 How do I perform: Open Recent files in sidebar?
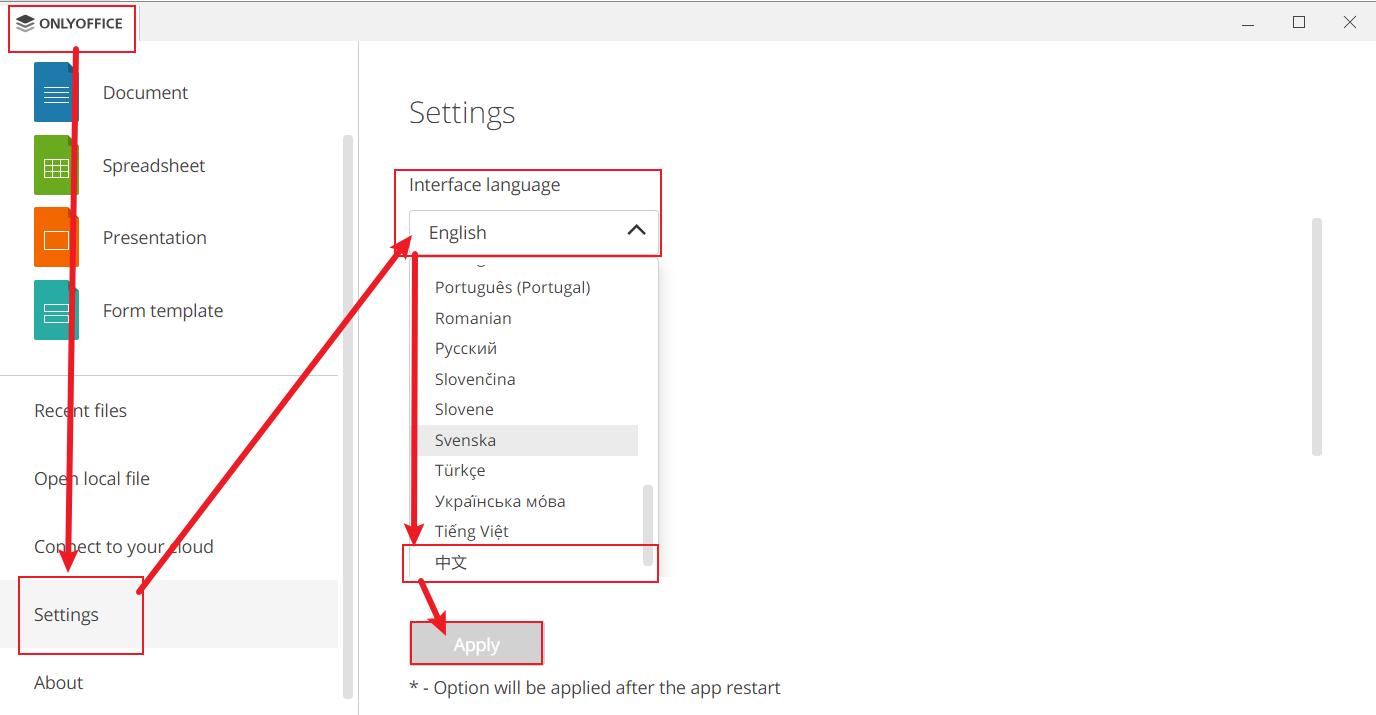80,411
